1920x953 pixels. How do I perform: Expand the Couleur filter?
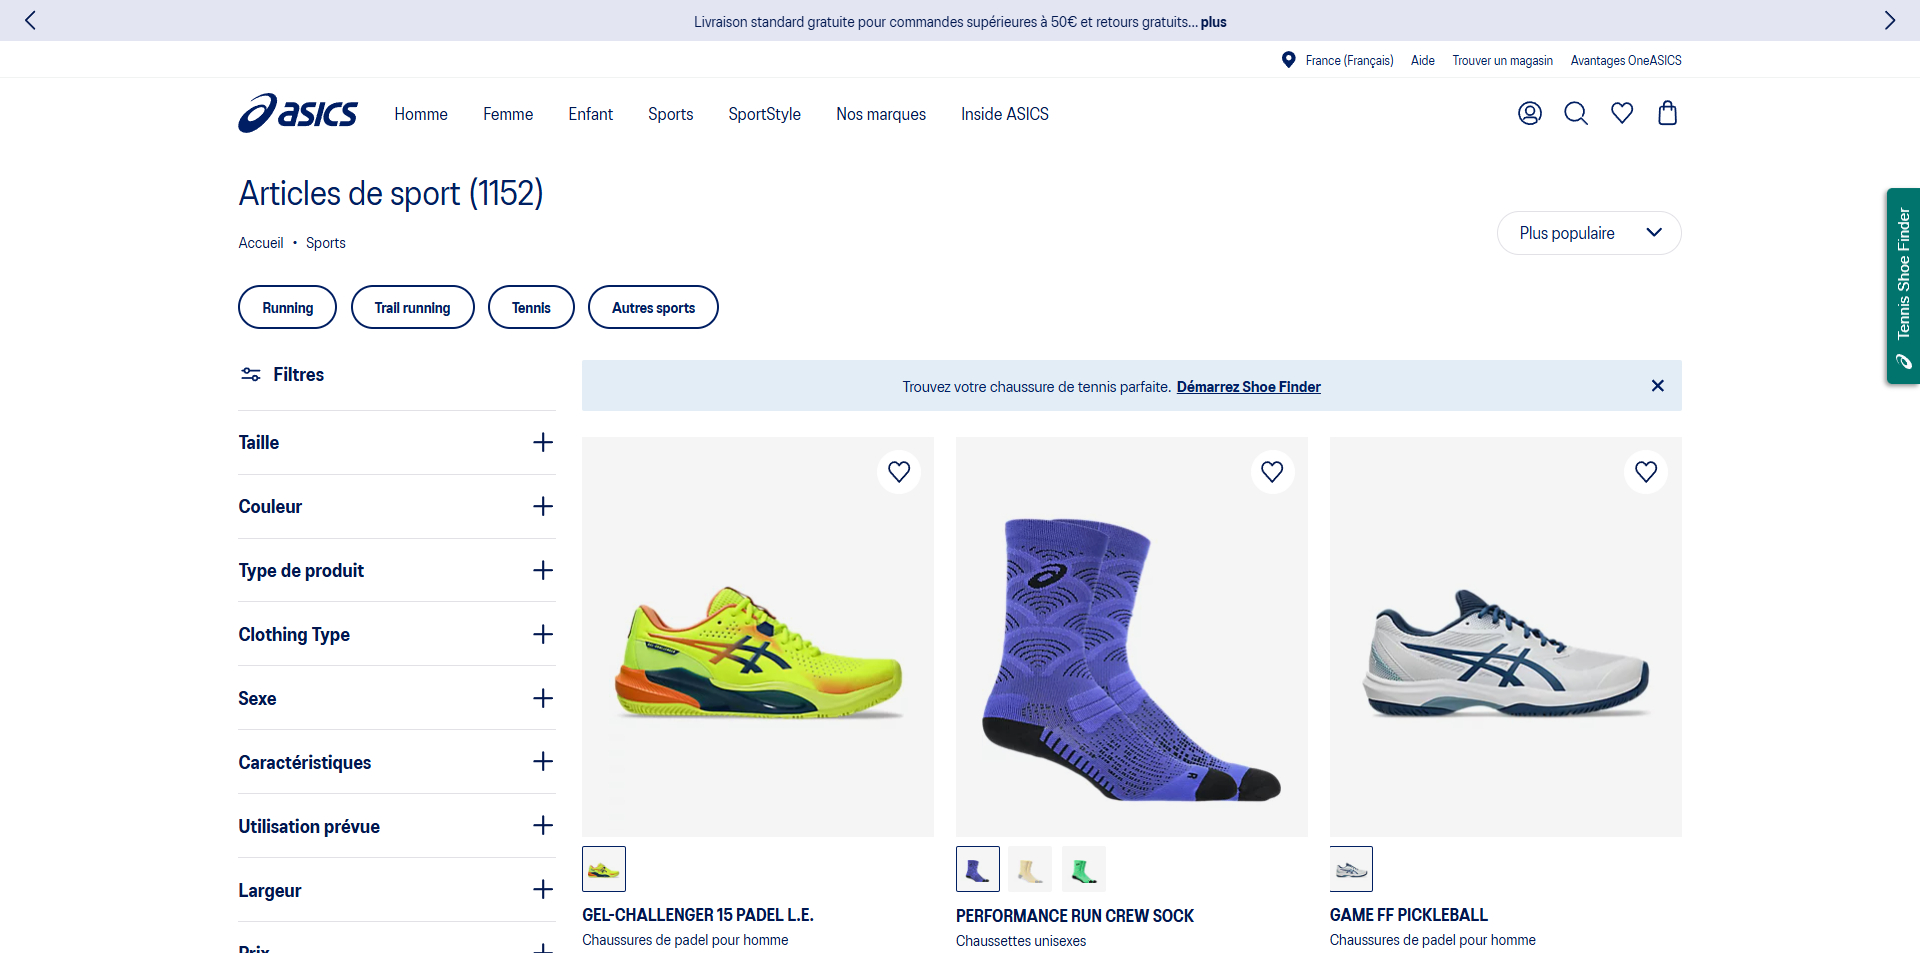coord(397,506)
